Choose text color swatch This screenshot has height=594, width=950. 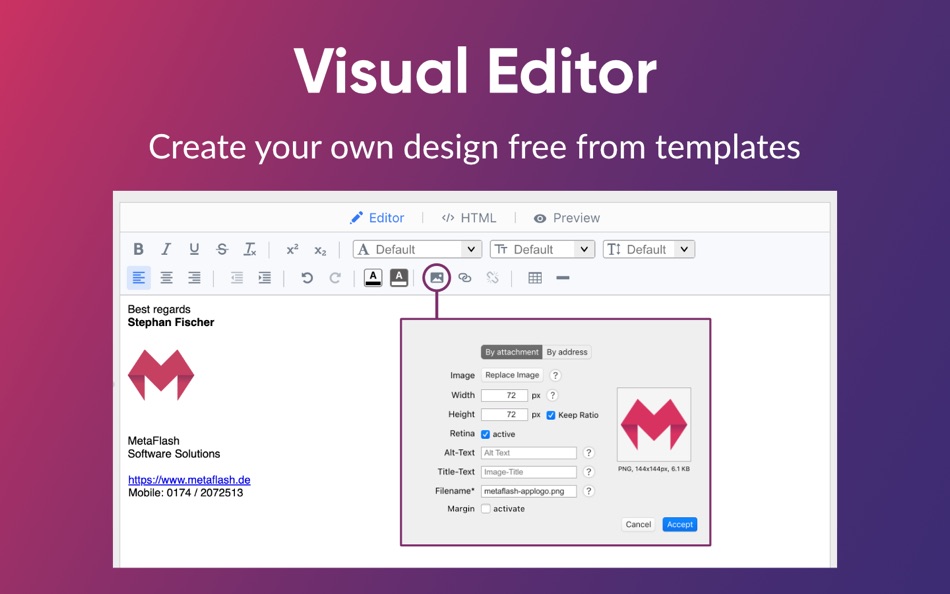tap(373, 278)
